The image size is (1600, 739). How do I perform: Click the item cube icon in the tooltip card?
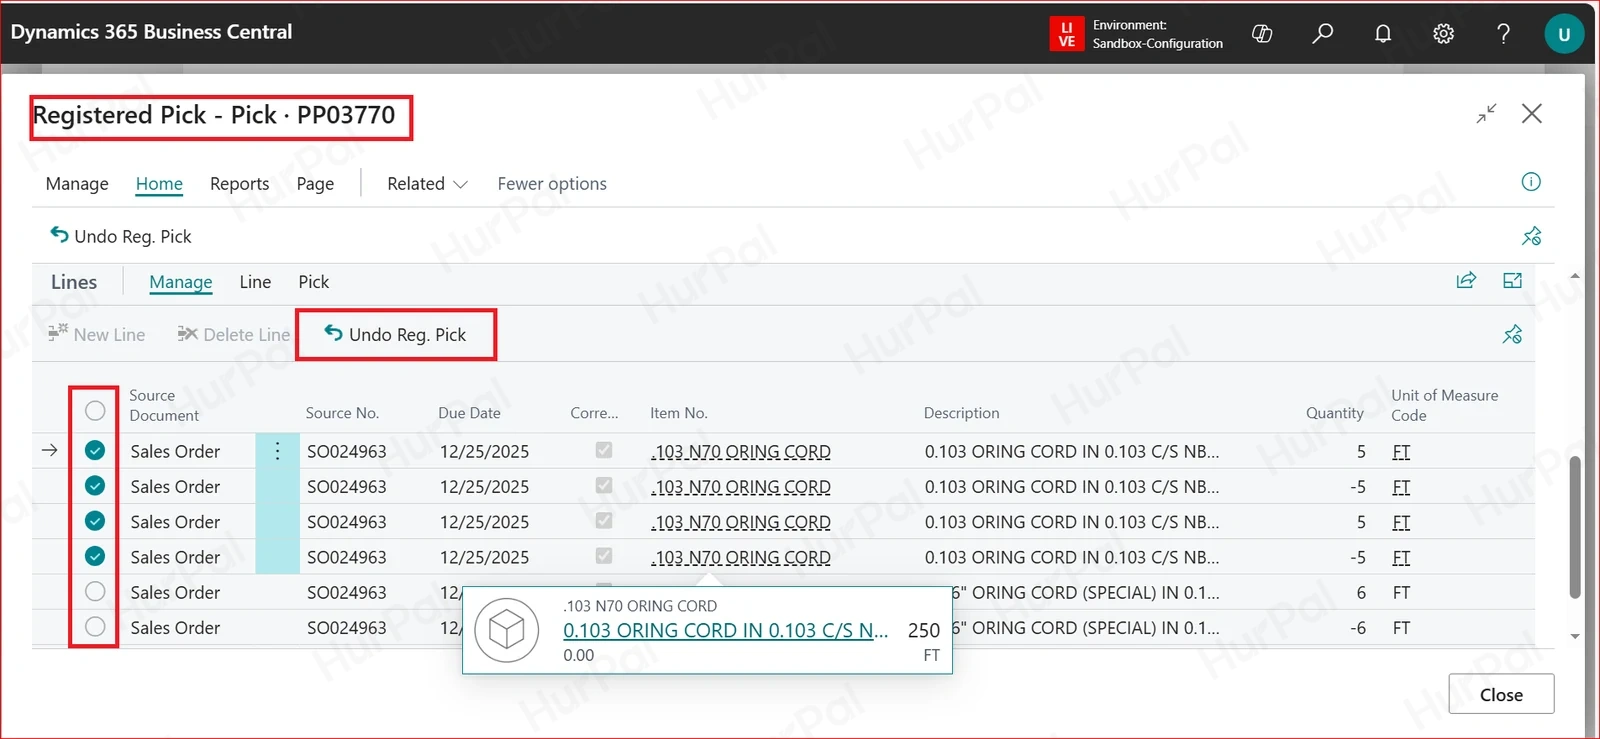(x=507, y=630)
